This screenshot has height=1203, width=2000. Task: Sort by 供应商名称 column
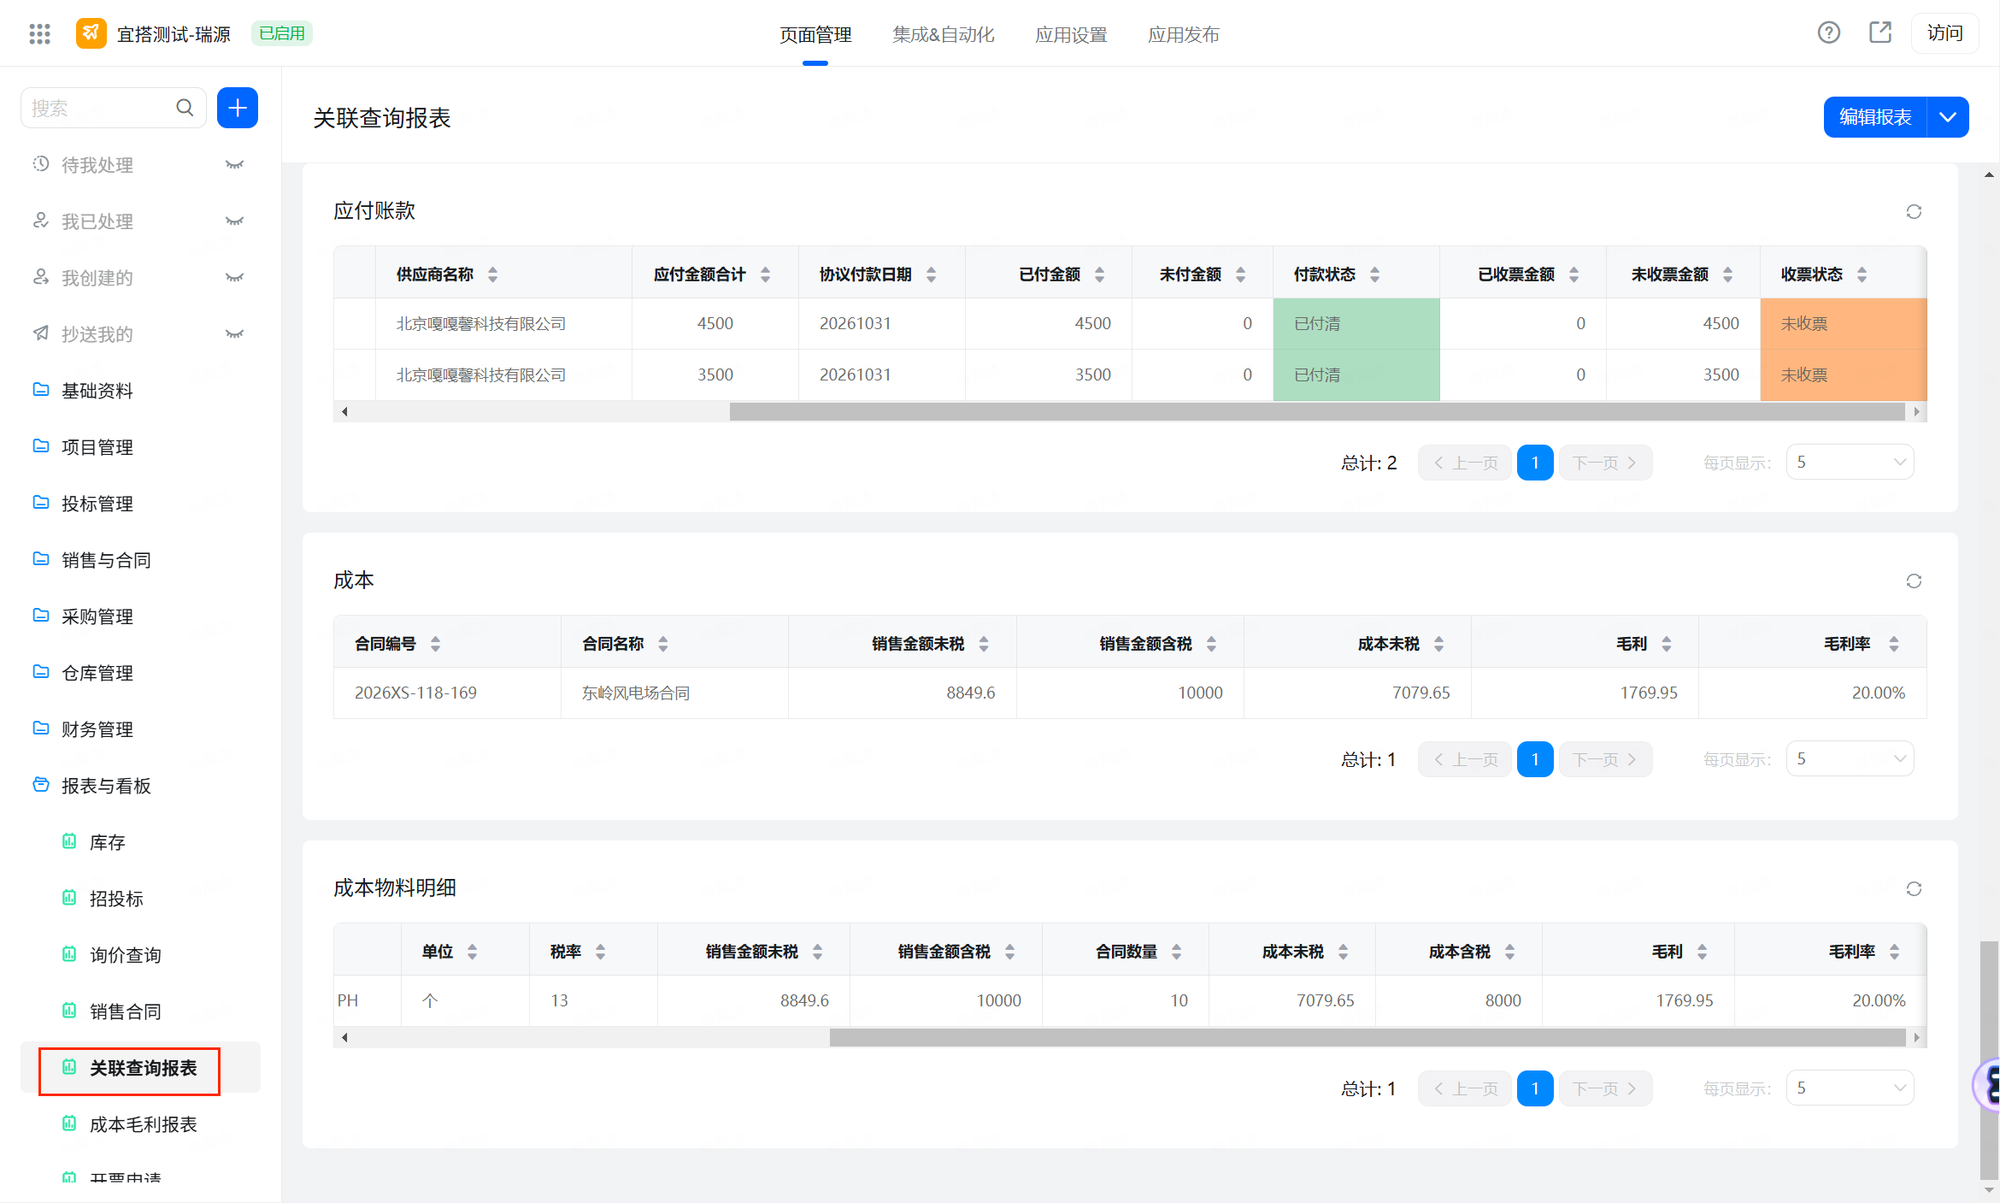pos(493,274)
